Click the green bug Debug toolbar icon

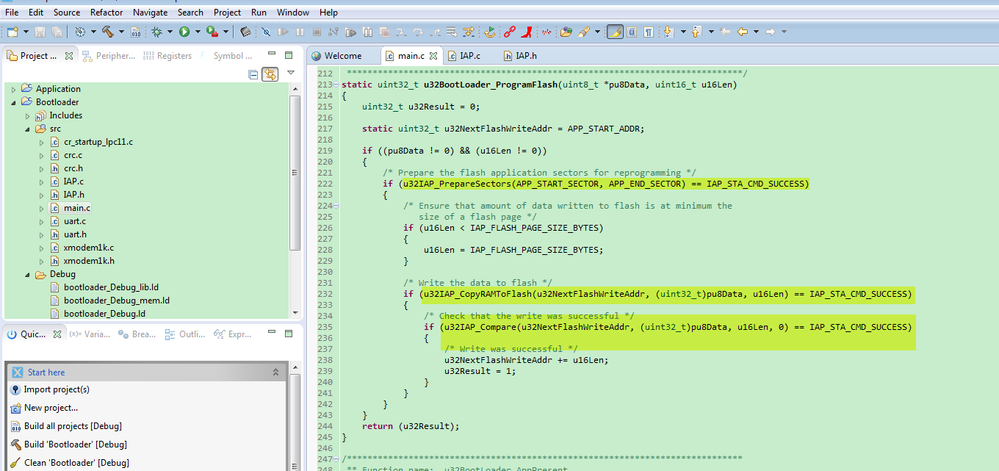coord(157,32)
